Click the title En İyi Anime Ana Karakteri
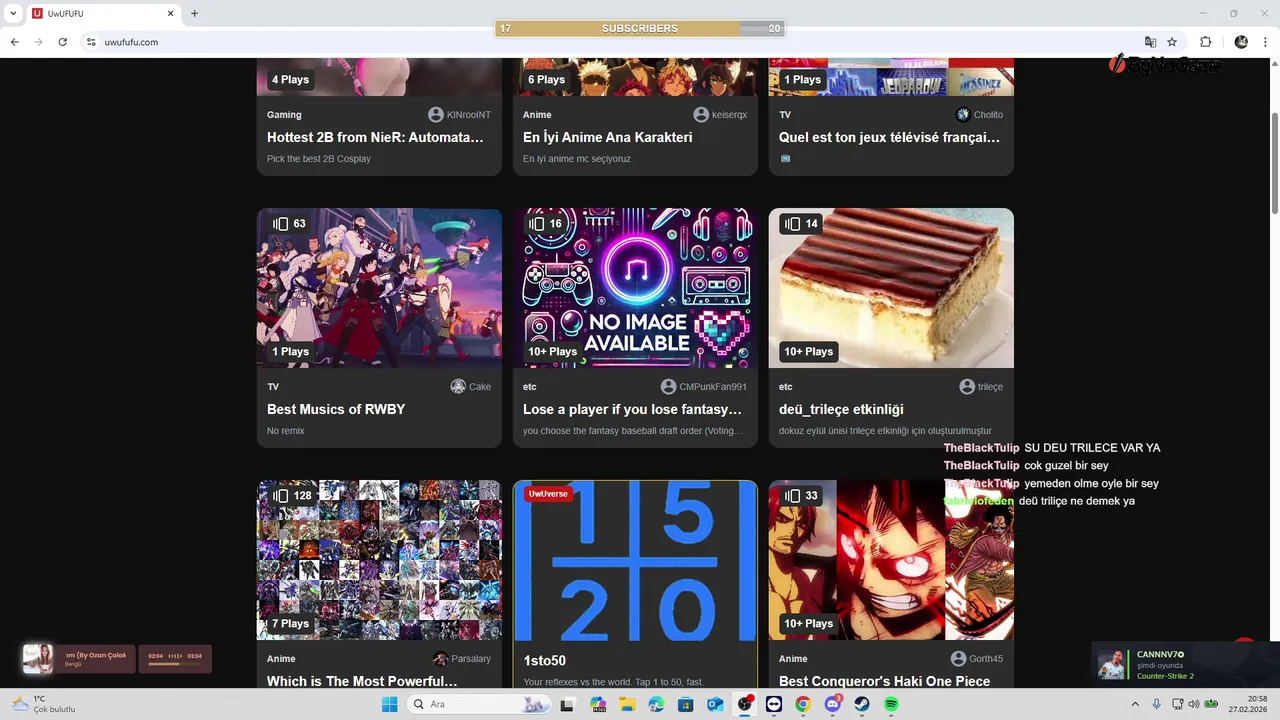The height and width of the screenshot is (720, 1280). click(607, 137)
